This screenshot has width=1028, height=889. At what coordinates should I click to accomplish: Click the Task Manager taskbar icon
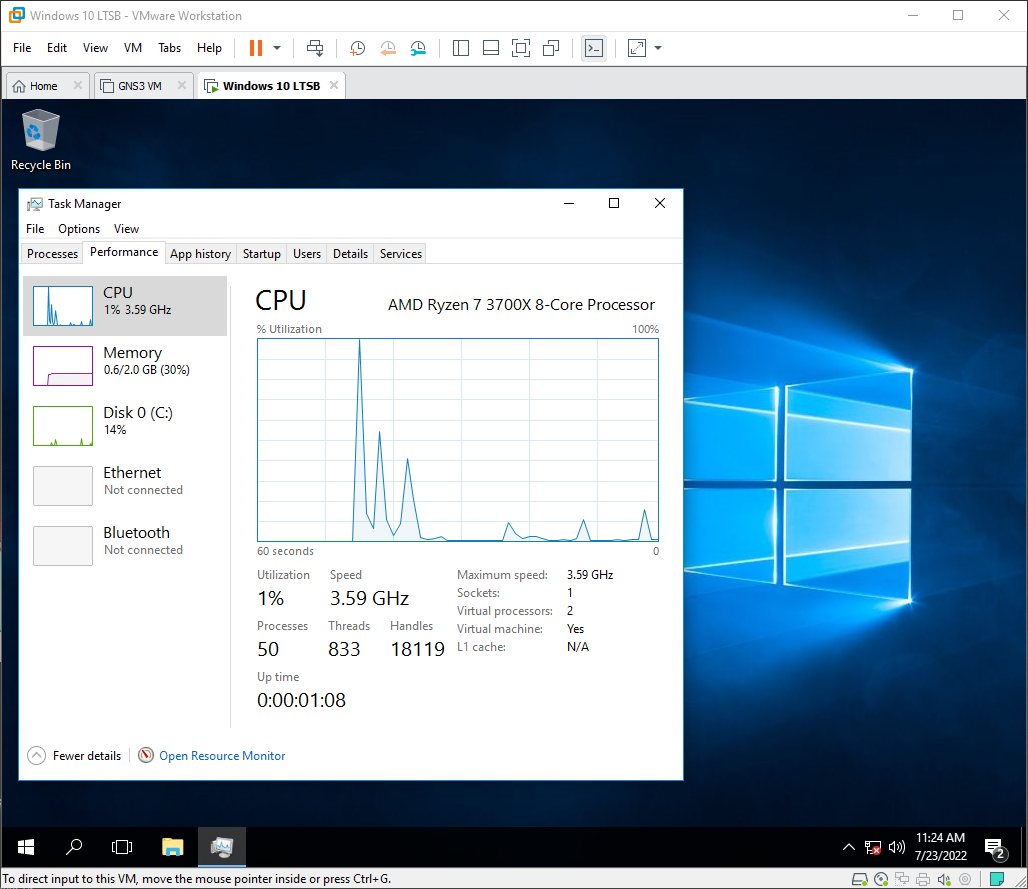click(222, 847)
